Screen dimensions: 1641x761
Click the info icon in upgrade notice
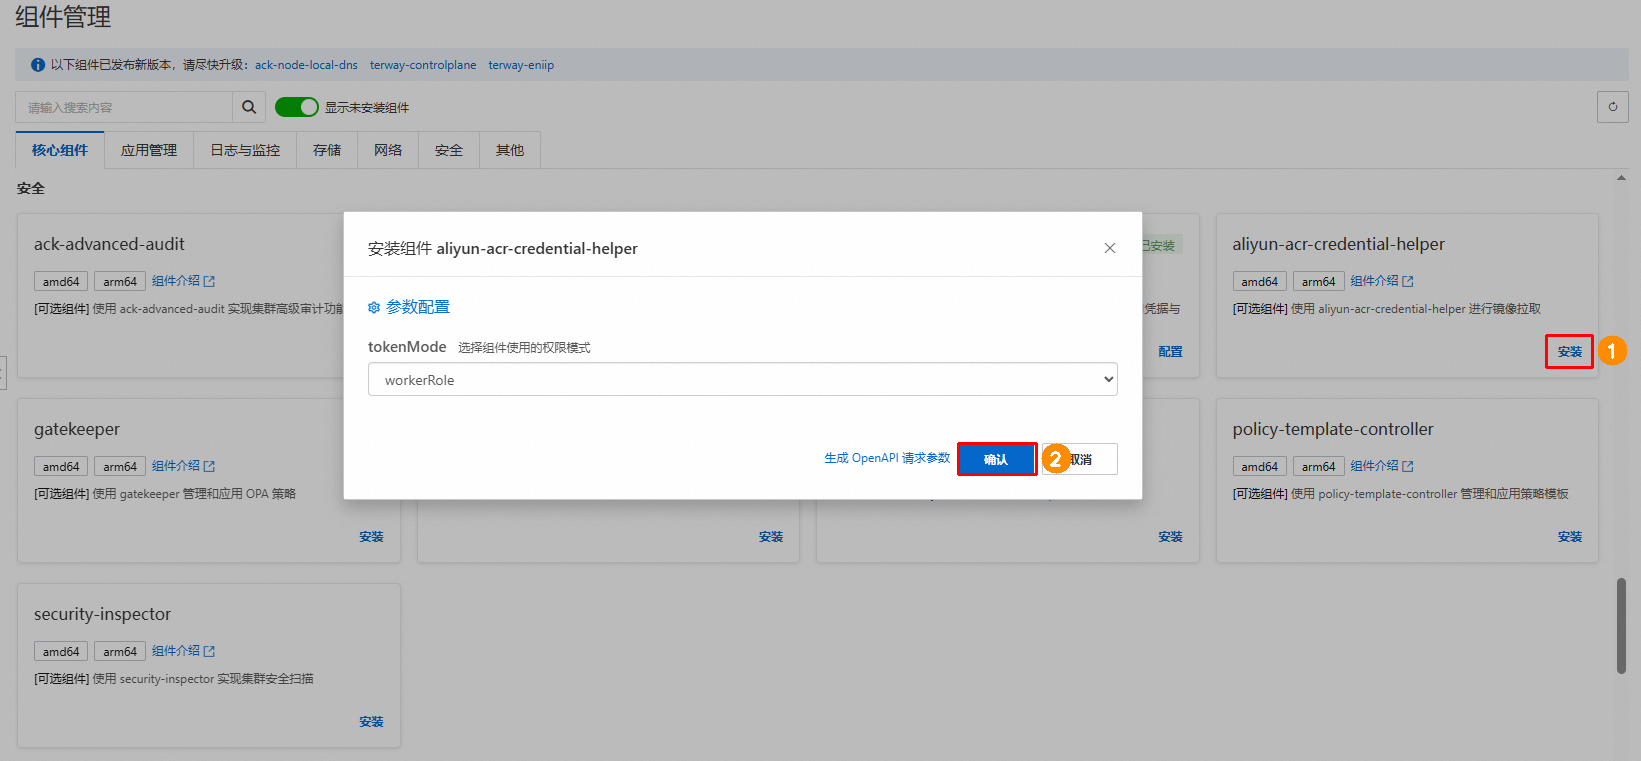38,65
